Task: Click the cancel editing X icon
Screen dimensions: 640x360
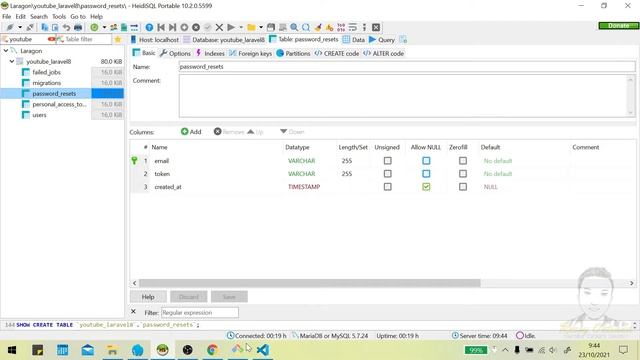Action: tap(219, 27)
